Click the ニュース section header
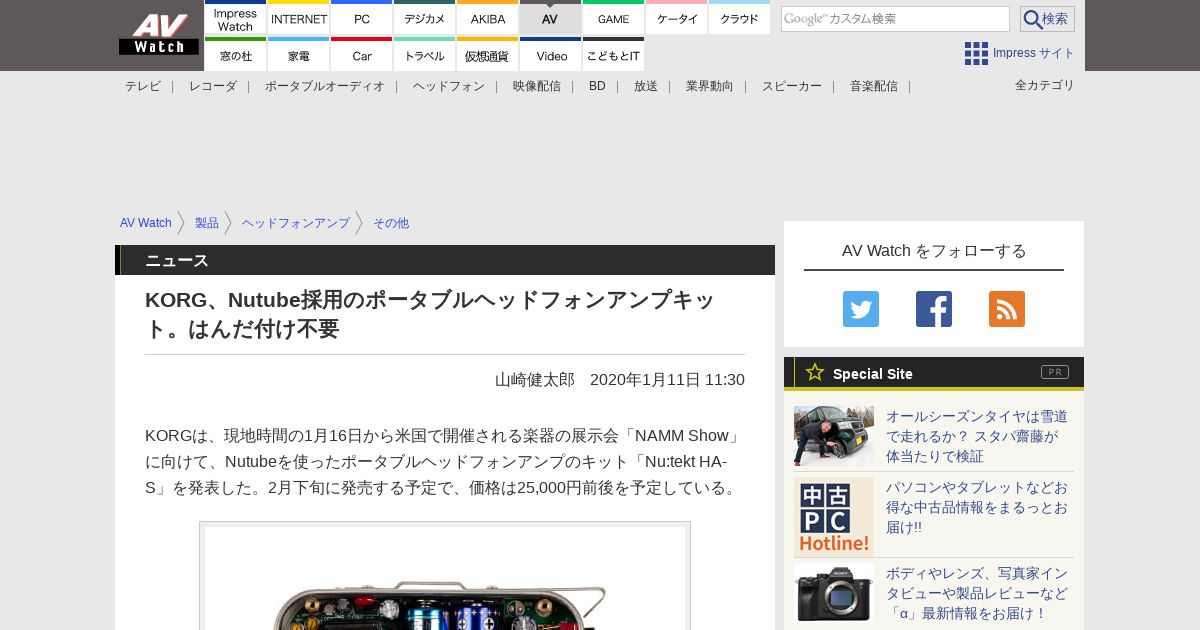Image resolution: width=1200 pixels, height=630 pixels. click(x=445, y=260)
